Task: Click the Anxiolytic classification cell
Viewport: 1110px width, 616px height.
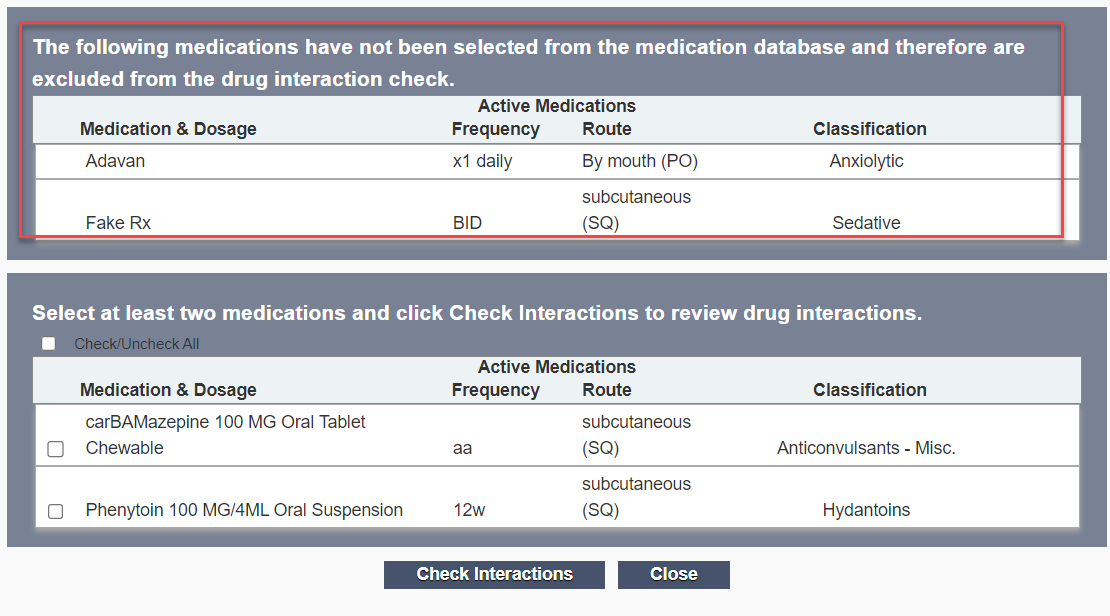Action: (x=866, y=161)
